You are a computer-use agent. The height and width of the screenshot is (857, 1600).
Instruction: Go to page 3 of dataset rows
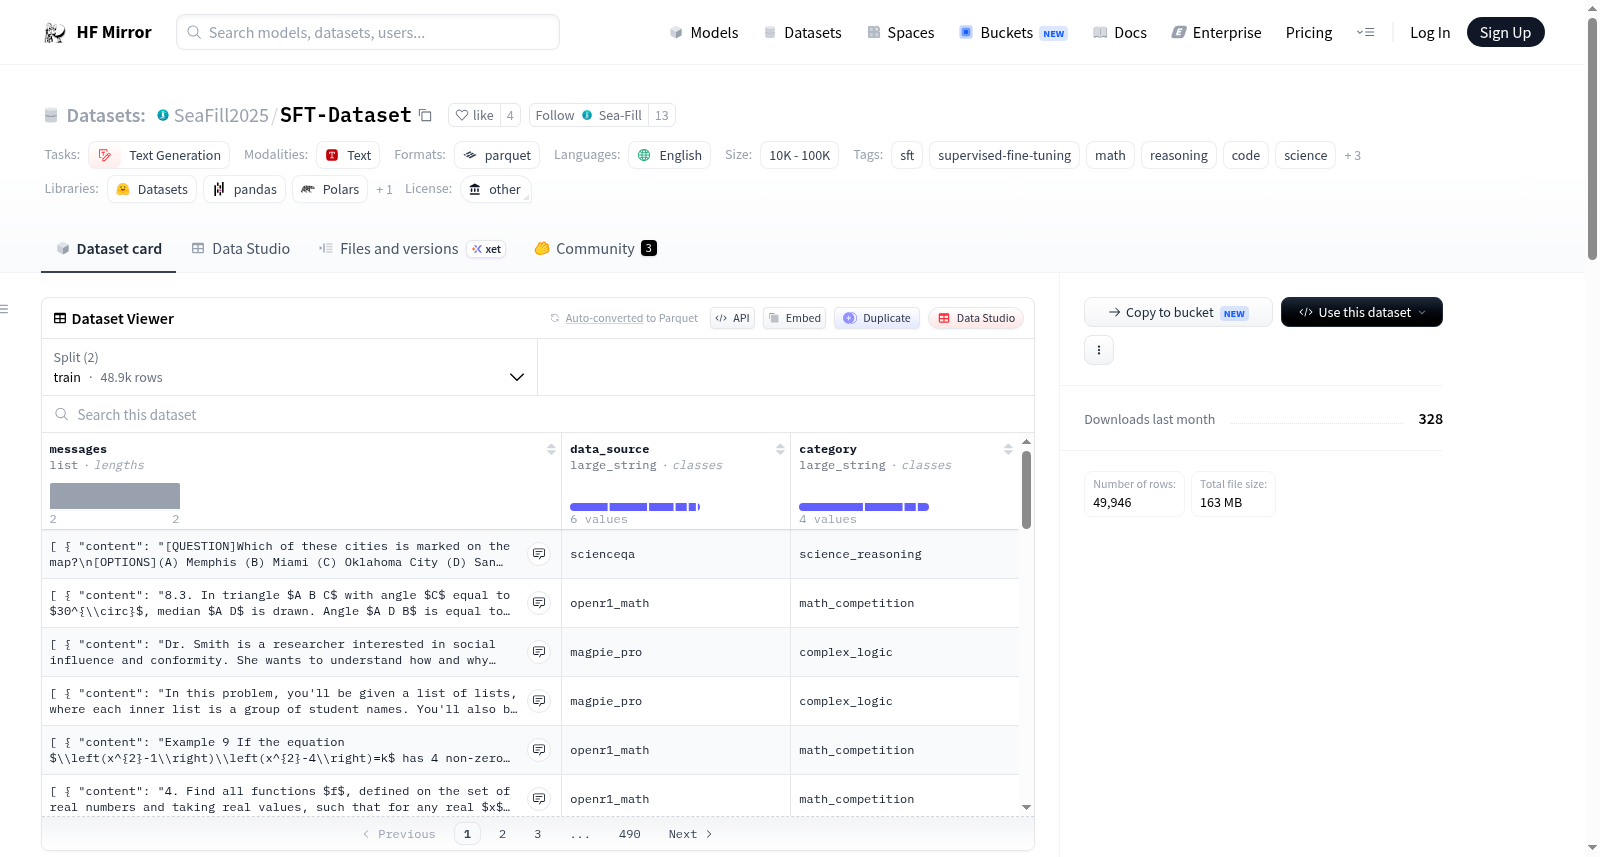coord(537,834)
